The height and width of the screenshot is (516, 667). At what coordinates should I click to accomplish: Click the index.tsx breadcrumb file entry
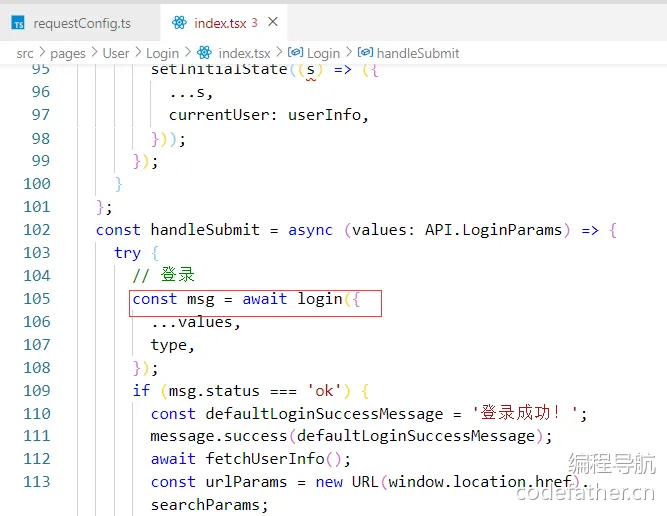pos(244,54)
